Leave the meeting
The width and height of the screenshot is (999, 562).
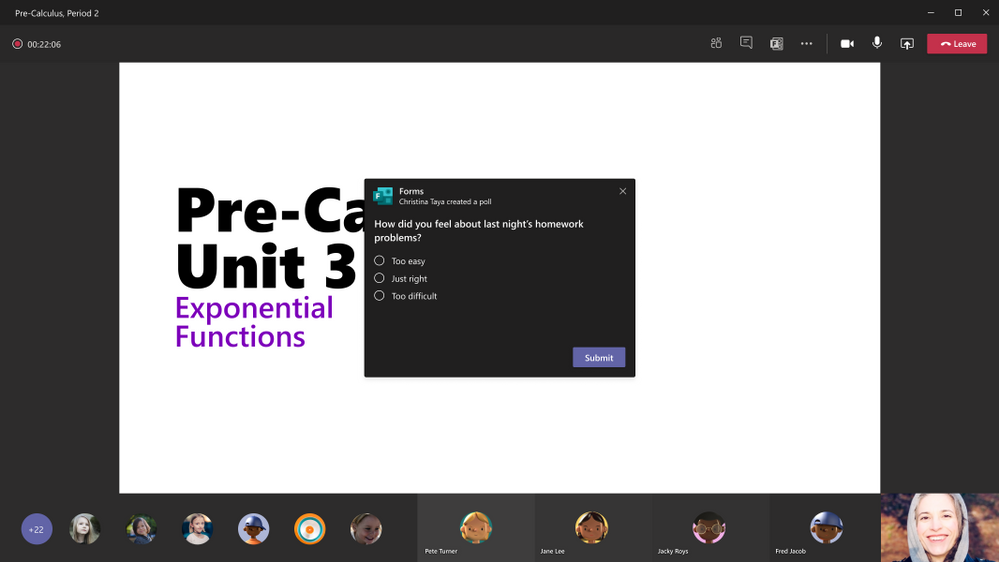[x=957, y=43]
